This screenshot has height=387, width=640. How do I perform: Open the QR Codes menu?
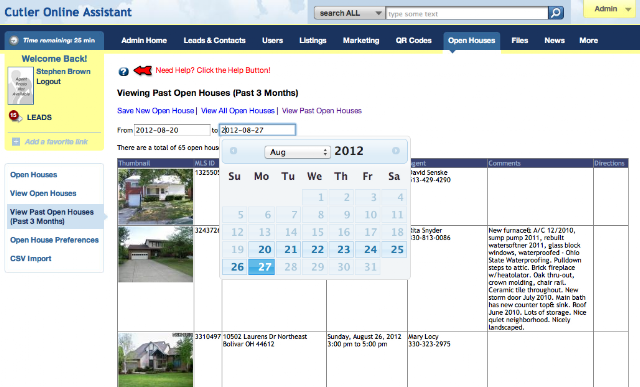[413, 40]
